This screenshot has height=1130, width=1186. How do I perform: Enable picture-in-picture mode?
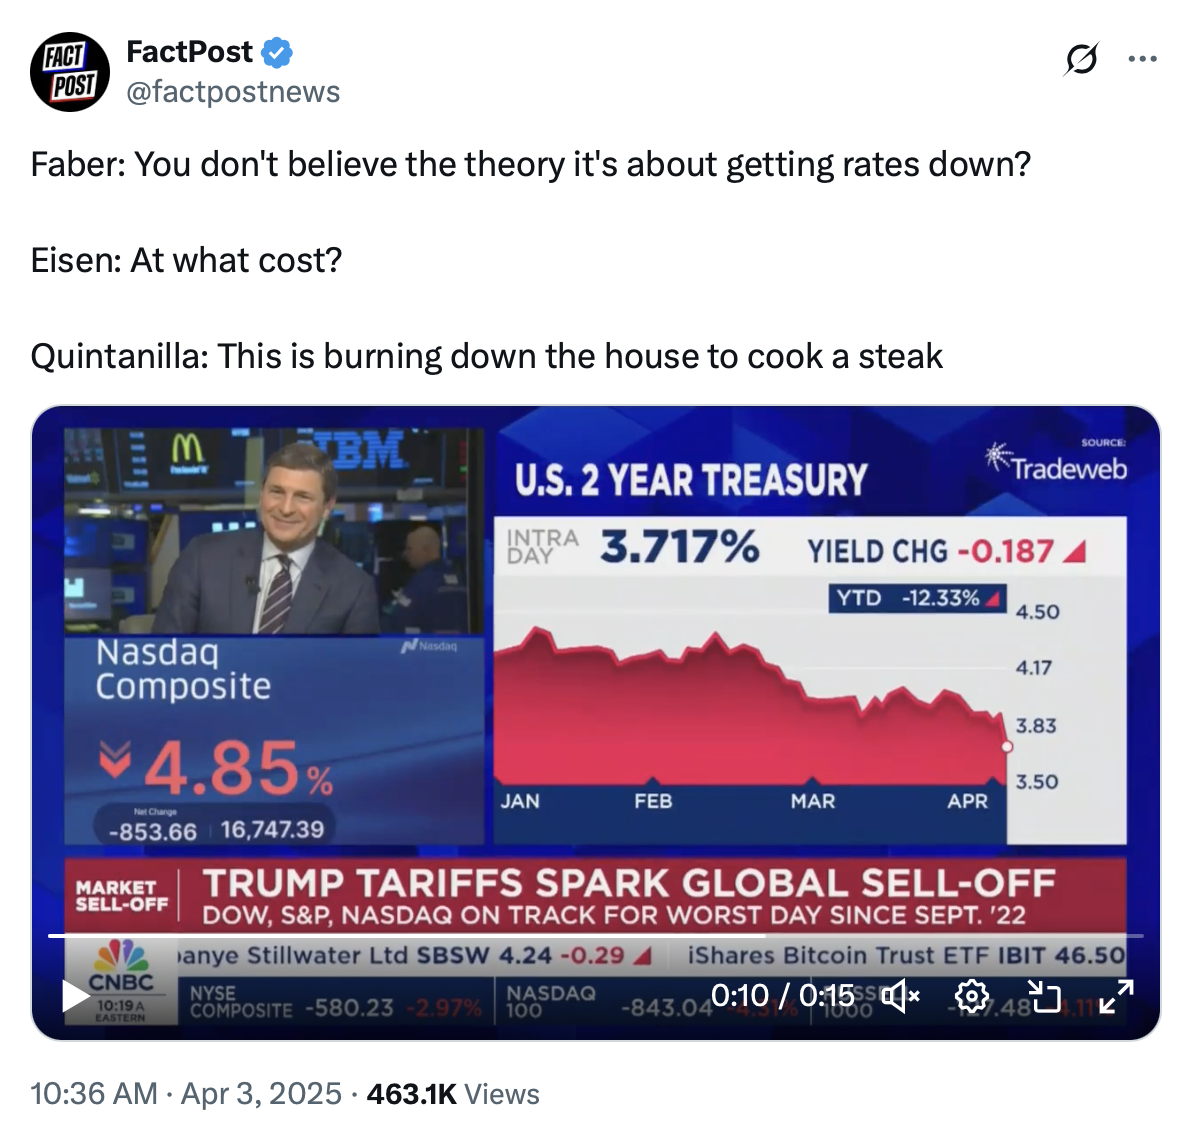(1045, 995)
